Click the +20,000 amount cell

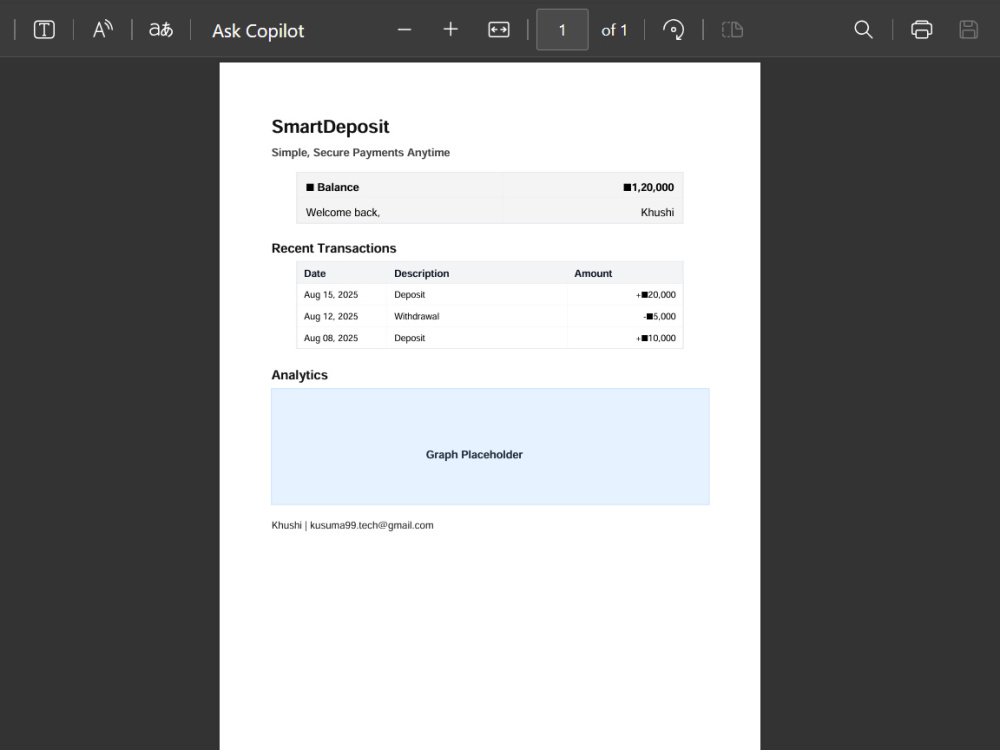pyautogui.click(x=656, y=295)
